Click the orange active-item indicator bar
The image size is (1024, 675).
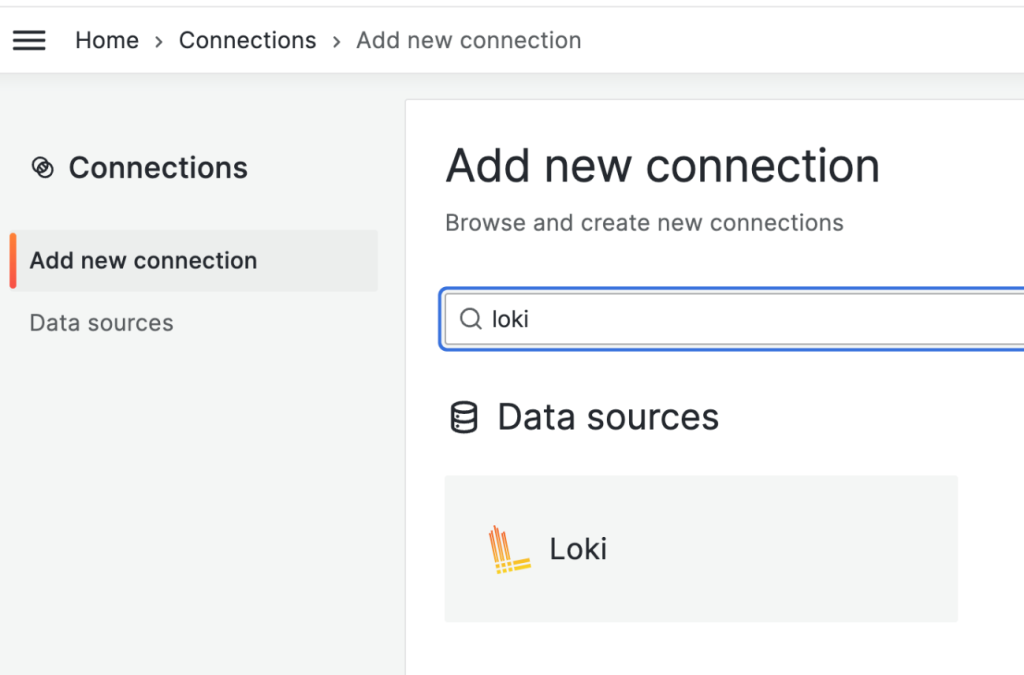click(x=13, y=261)
